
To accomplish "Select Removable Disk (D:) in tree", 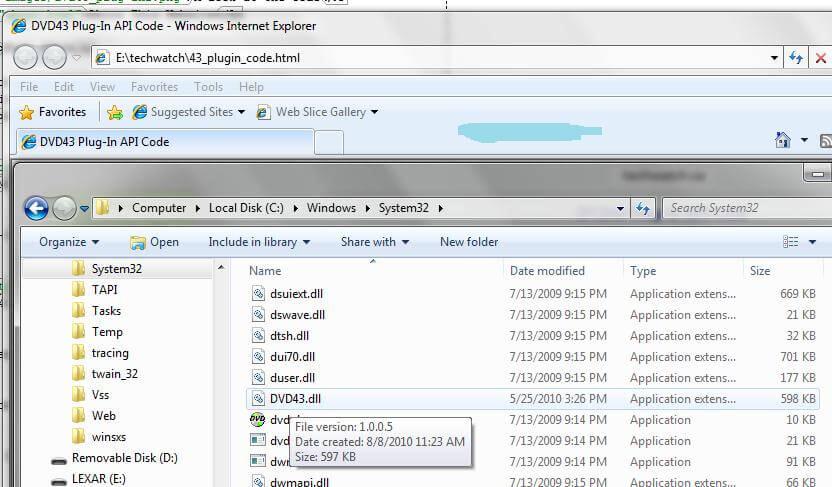I will coord(124,458).
